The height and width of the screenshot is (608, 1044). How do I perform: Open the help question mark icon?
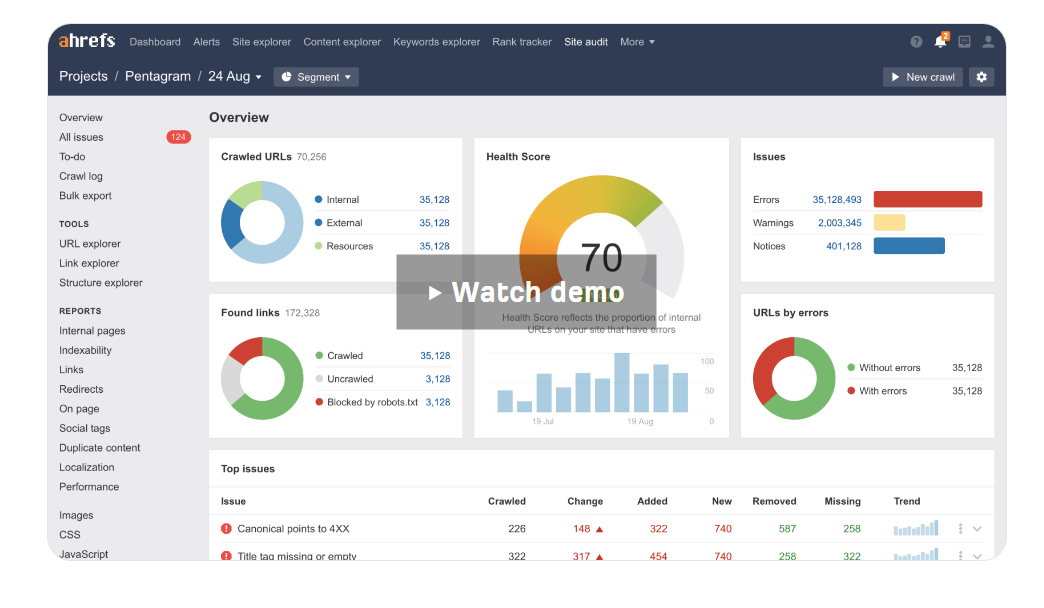coord(916,42)
